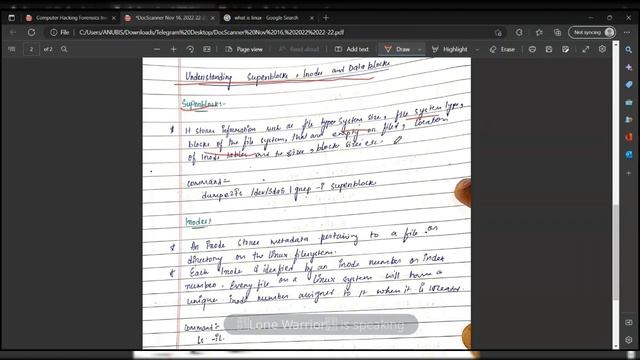Zoom out the PDF

point(157,49)
